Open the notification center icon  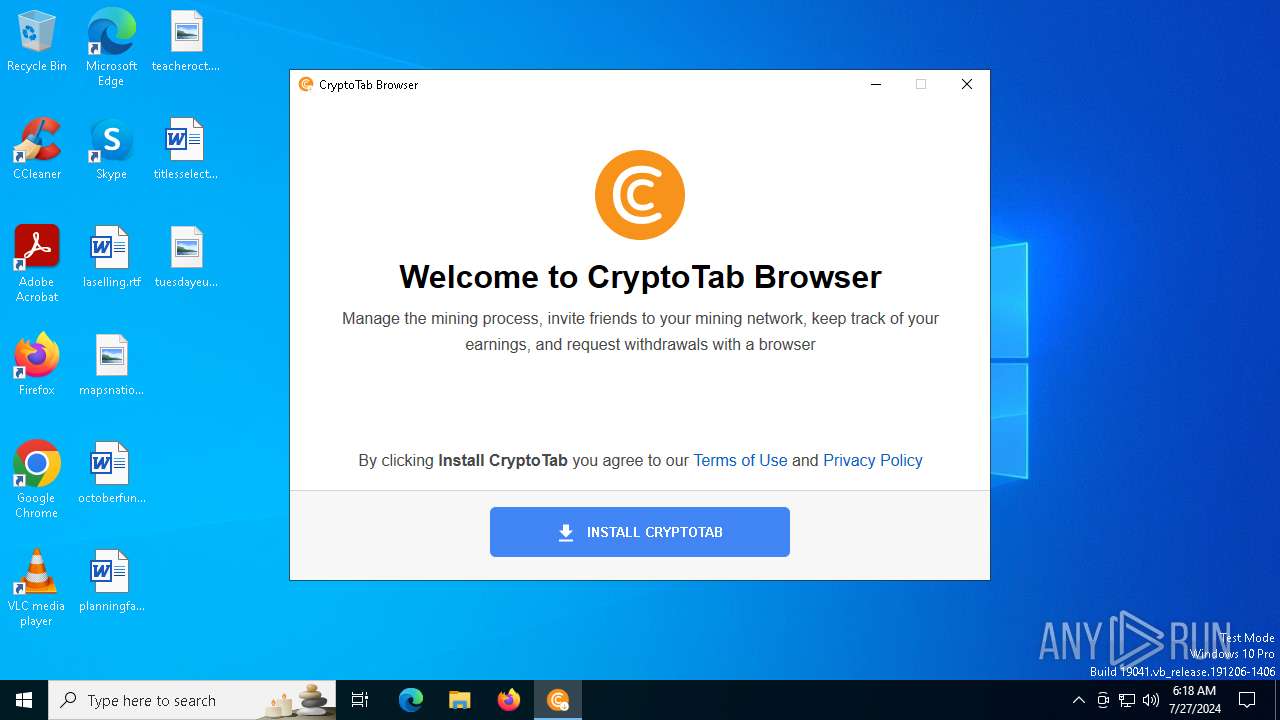(1247, 700)
